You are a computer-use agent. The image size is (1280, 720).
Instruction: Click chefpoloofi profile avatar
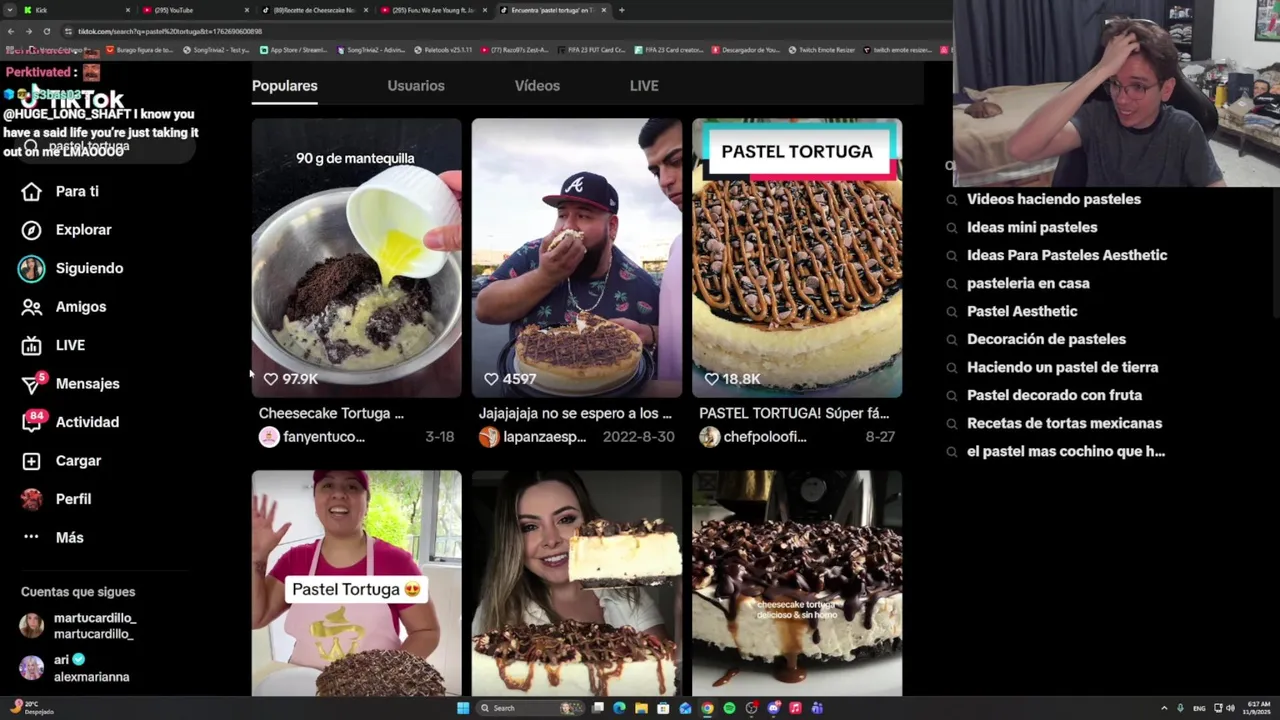(709, 437)
